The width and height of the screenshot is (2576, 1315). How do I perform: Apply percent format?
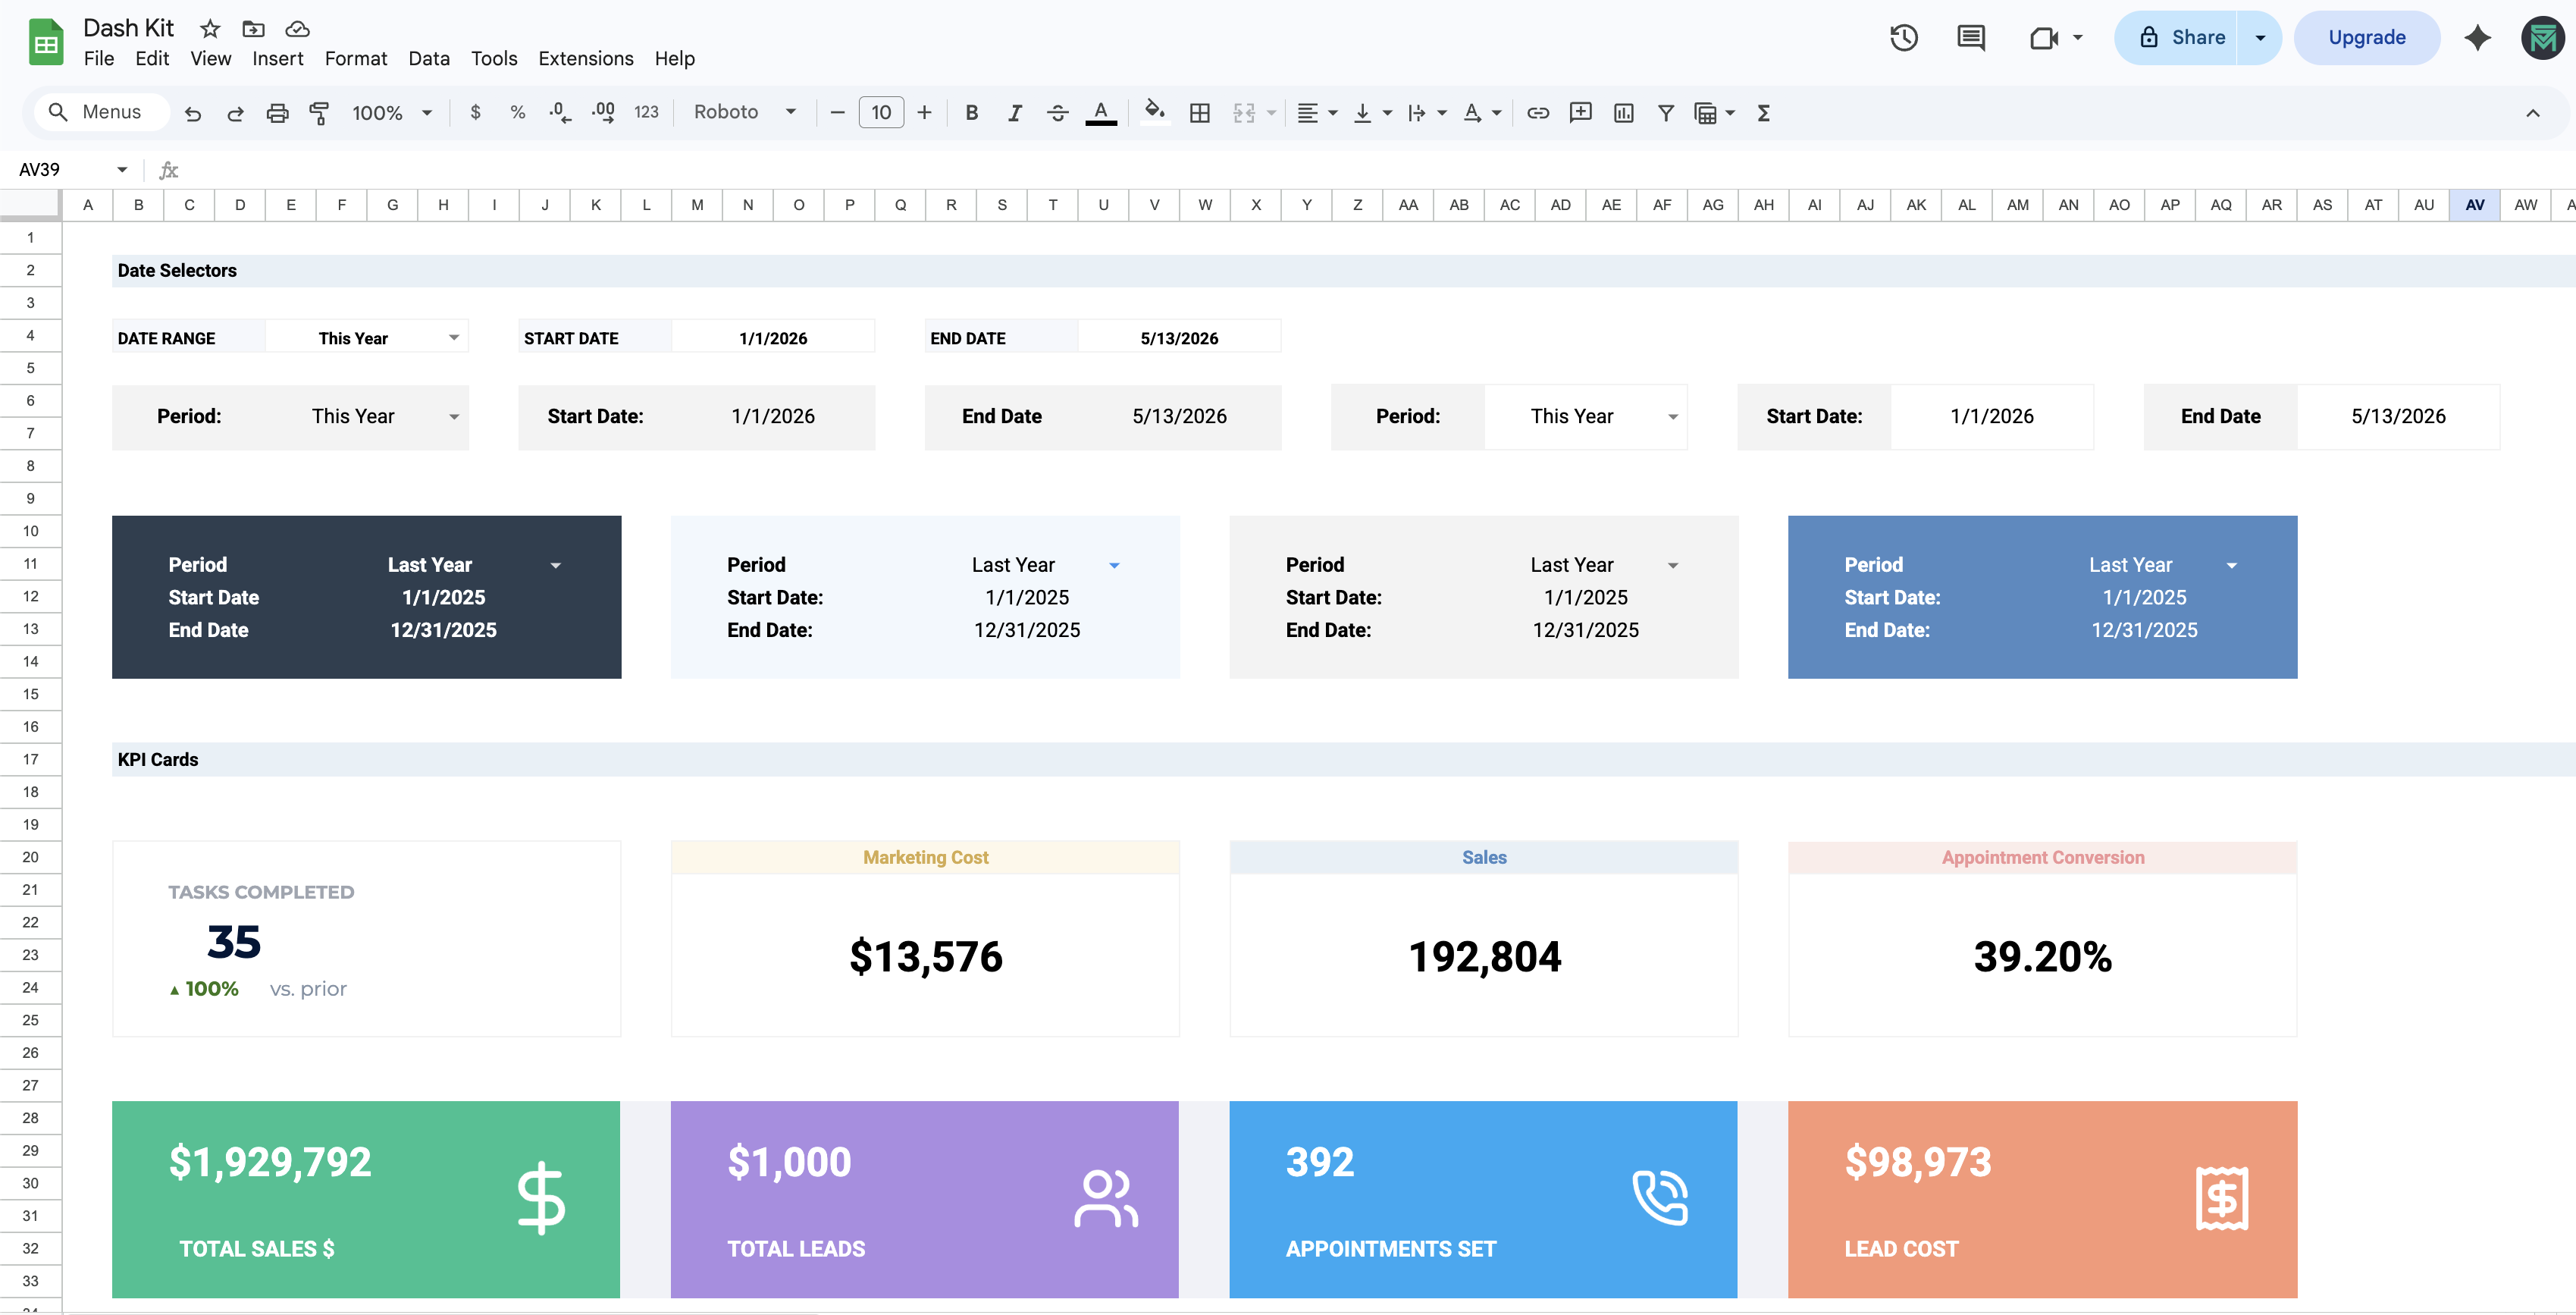pos(517,113)
